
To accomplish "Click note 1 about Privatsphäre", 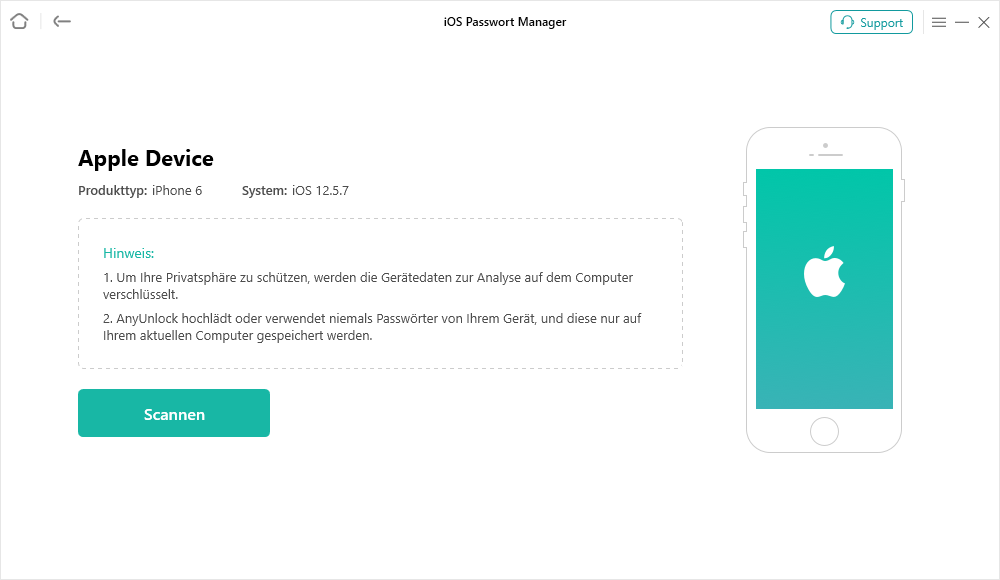I will pyautogui.click(x=368, y=286).
